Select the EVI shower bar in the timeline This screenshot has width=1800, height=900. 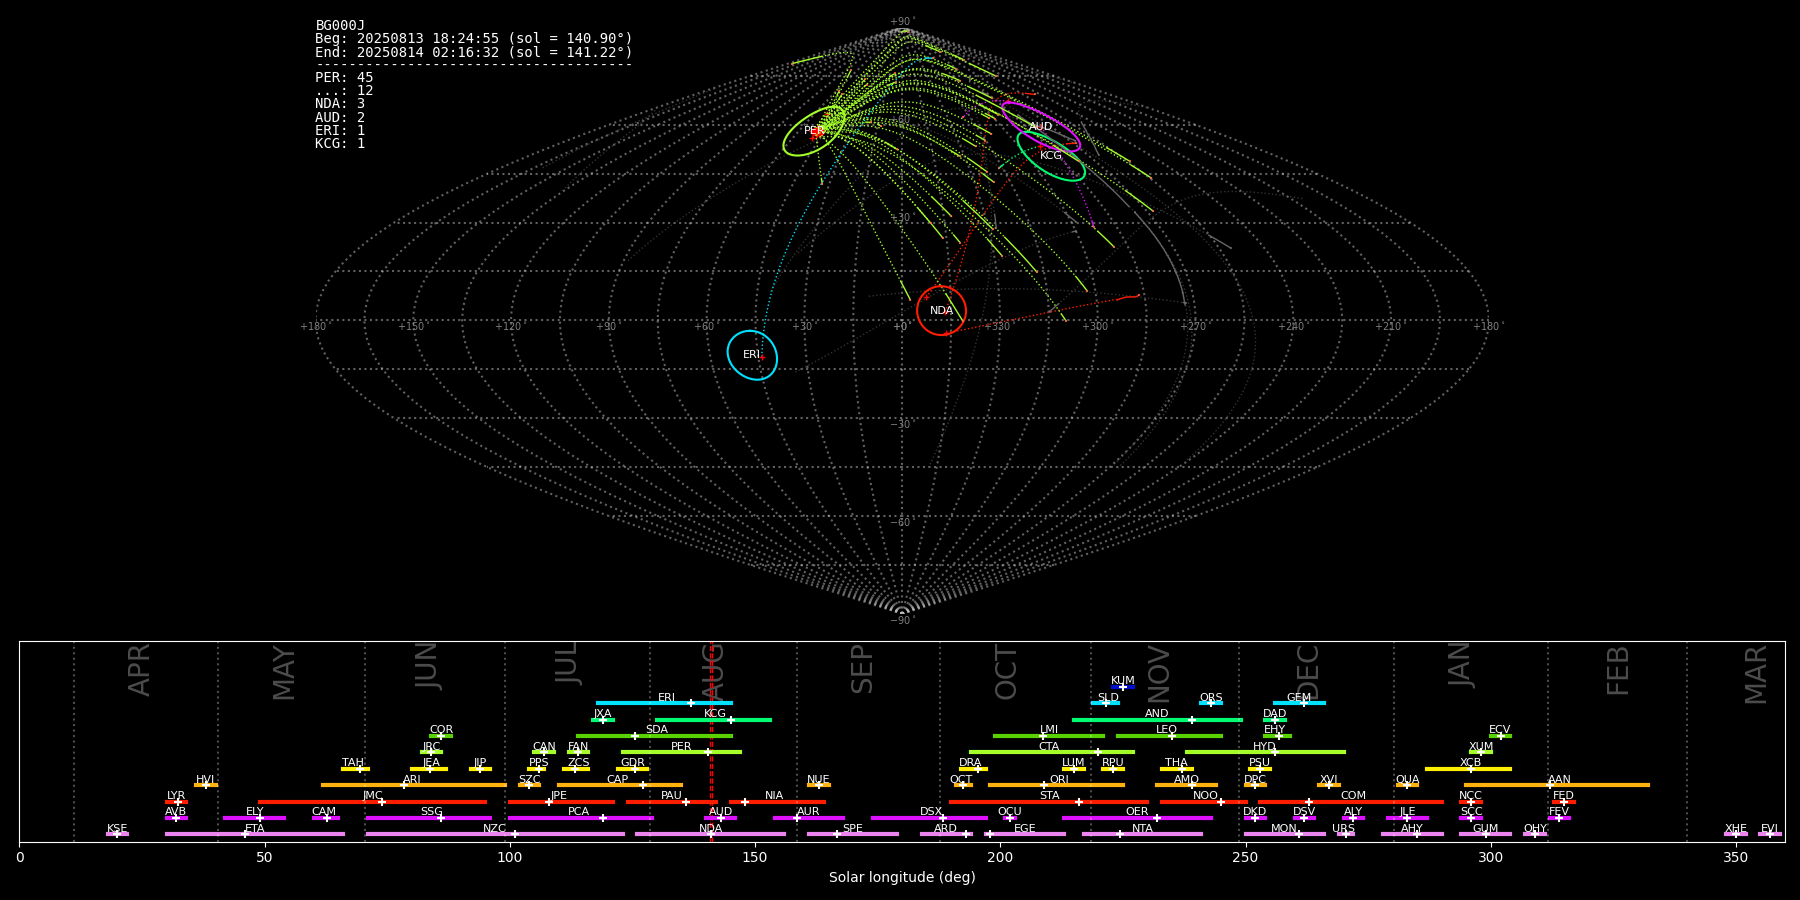(1769, 834)
